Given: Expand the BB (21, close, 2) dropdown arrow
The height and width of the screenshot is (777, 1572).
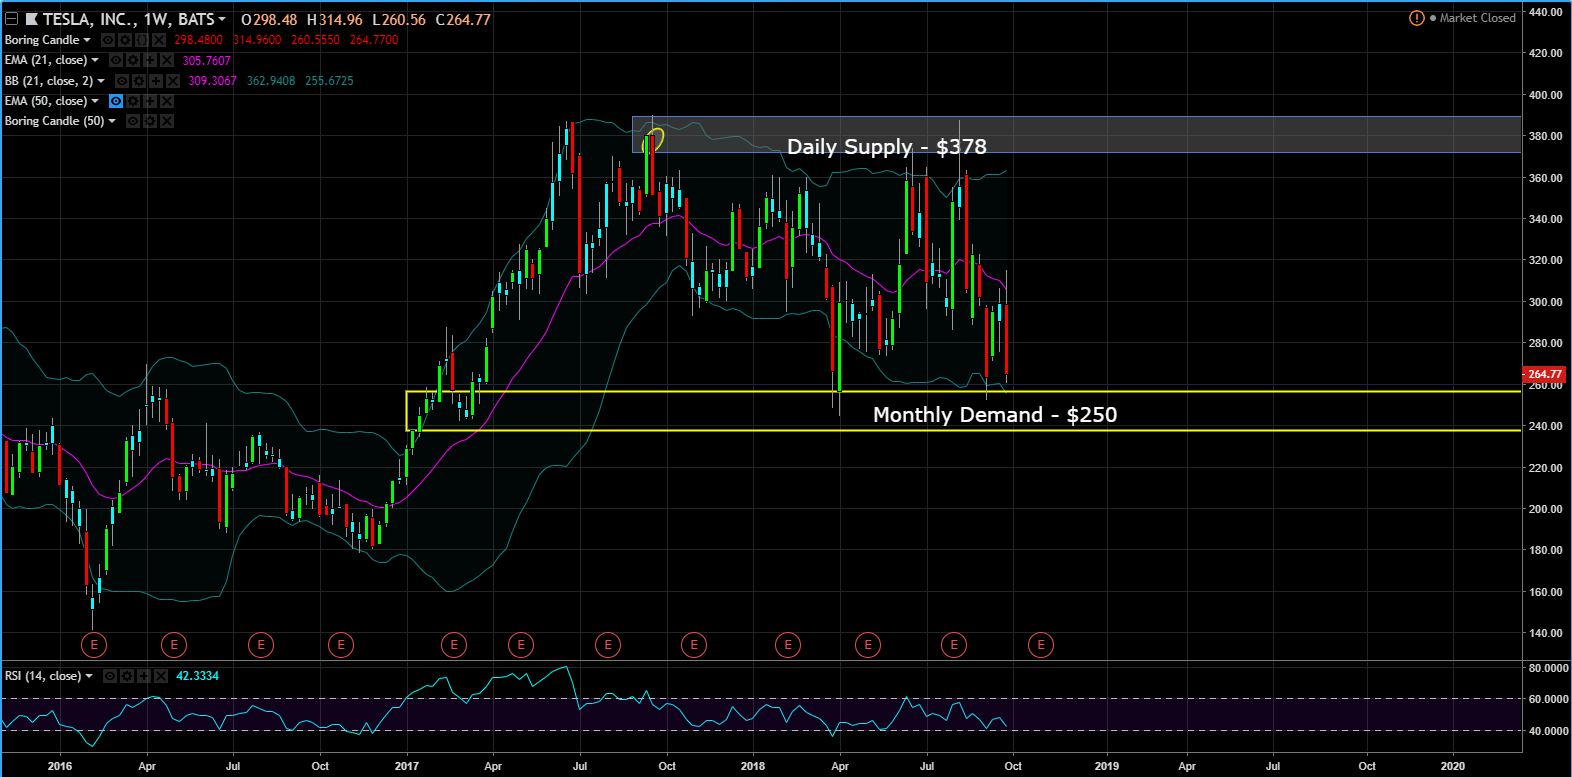Looking at the screenshot, I should click(101, 81).
